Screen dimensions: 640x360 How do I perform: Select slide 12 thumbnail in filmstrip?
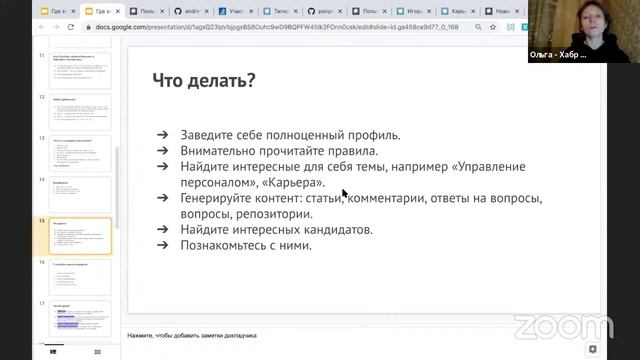coord(80,112)
